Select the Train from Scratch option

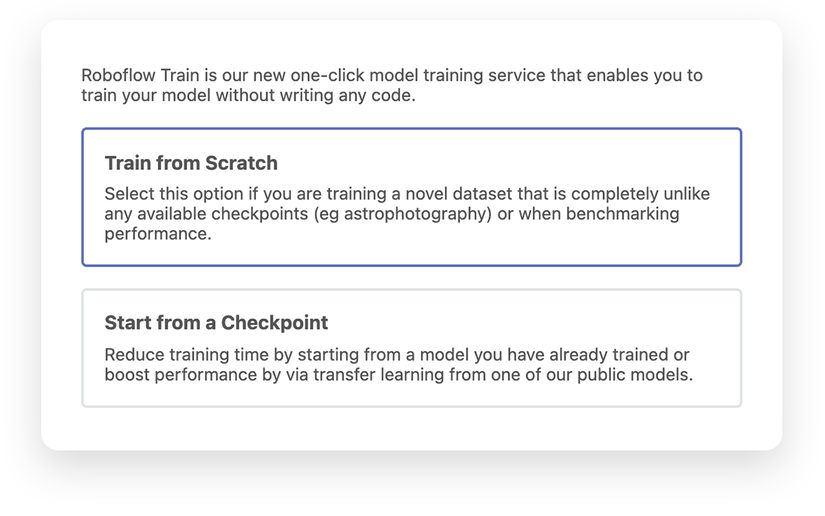pyautogui.click(x=411, y=197)
